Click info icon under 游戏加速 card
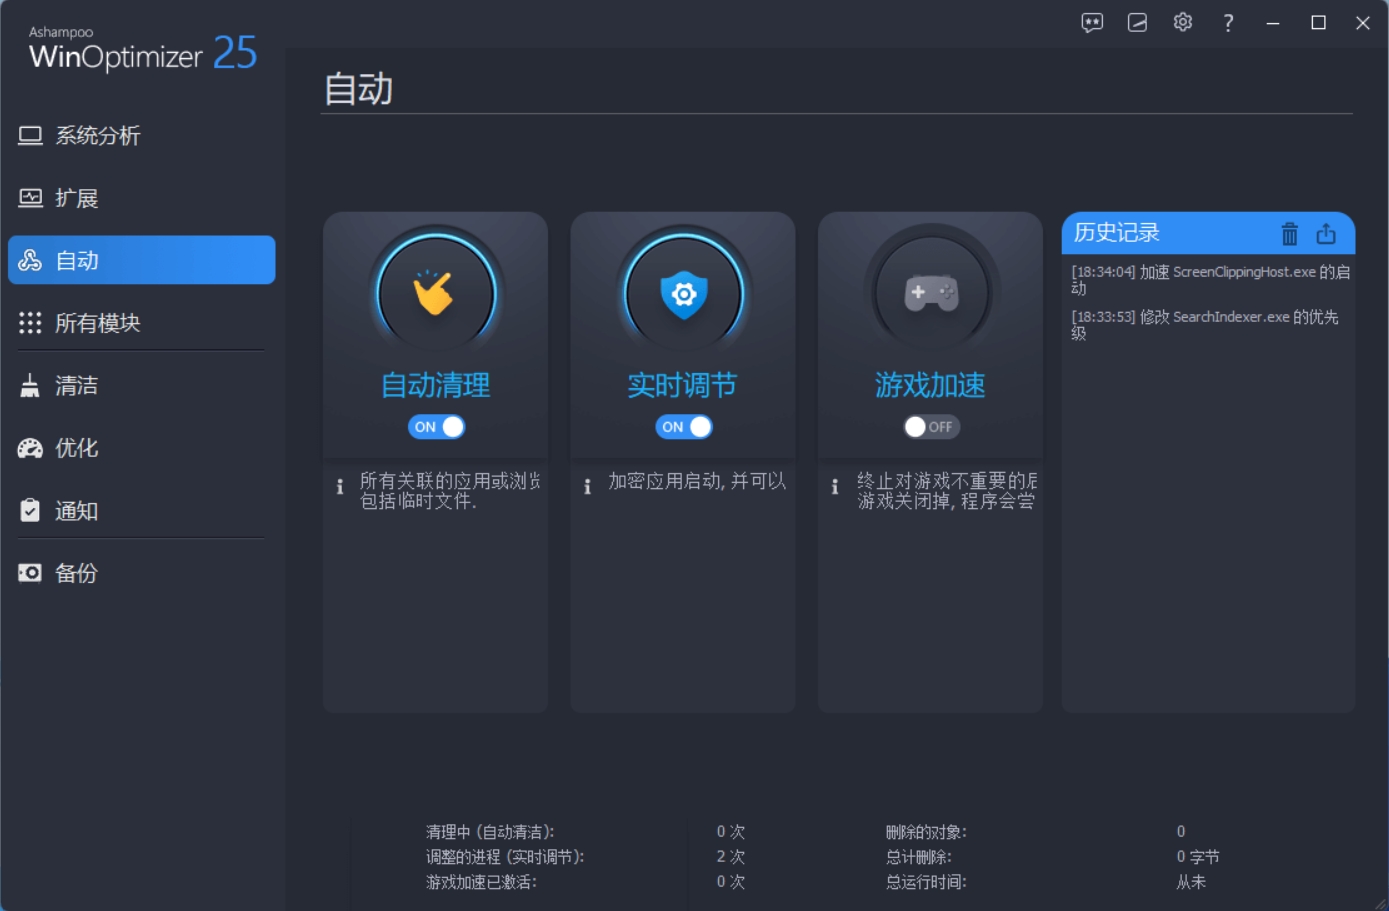This screenshot has height=911, width=1389. (x=835, y=486)
